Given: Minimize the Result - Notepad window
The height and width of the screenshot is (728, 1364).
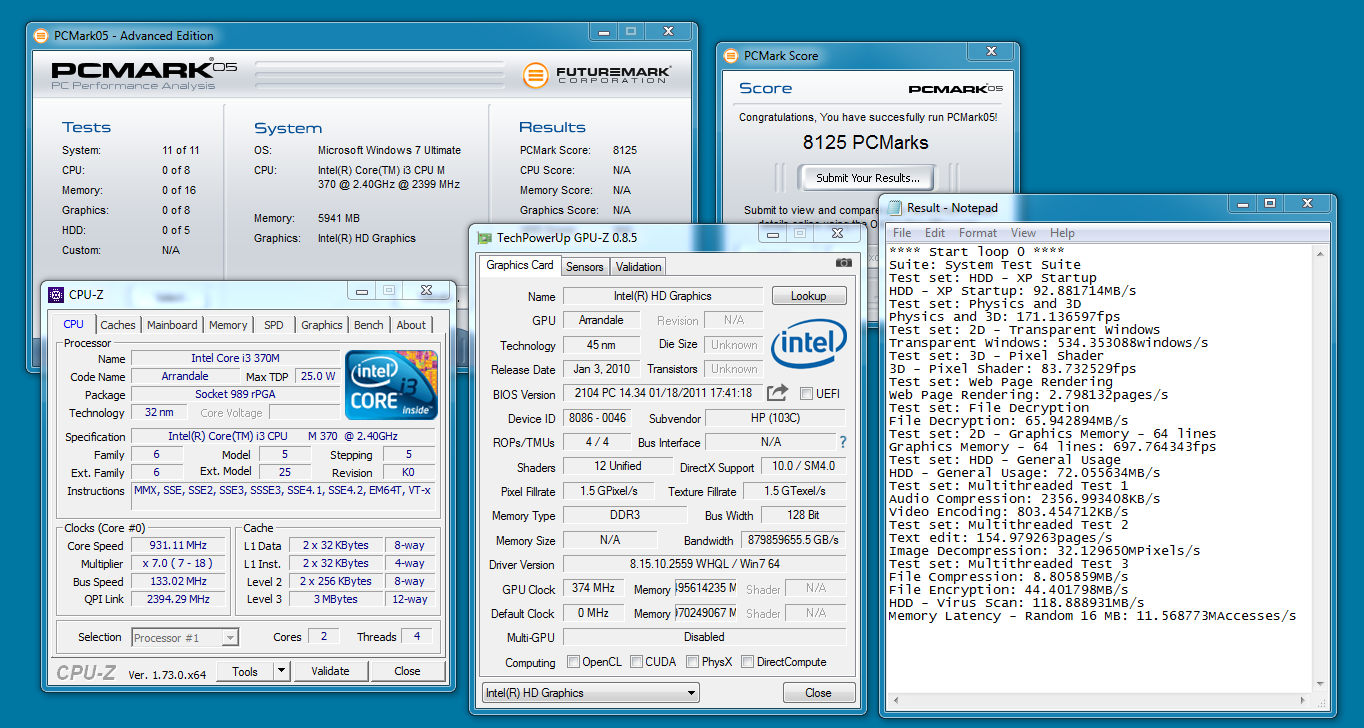Looking at the screenshot, I should point(1241,203).
